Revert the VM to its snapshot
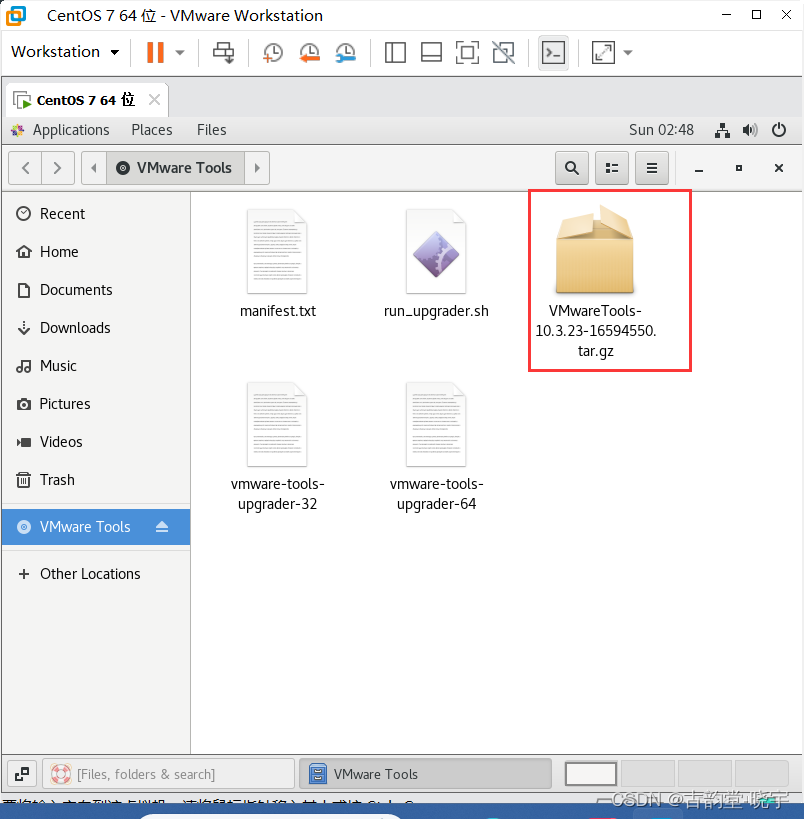The image size is (804, 819). 309,53
